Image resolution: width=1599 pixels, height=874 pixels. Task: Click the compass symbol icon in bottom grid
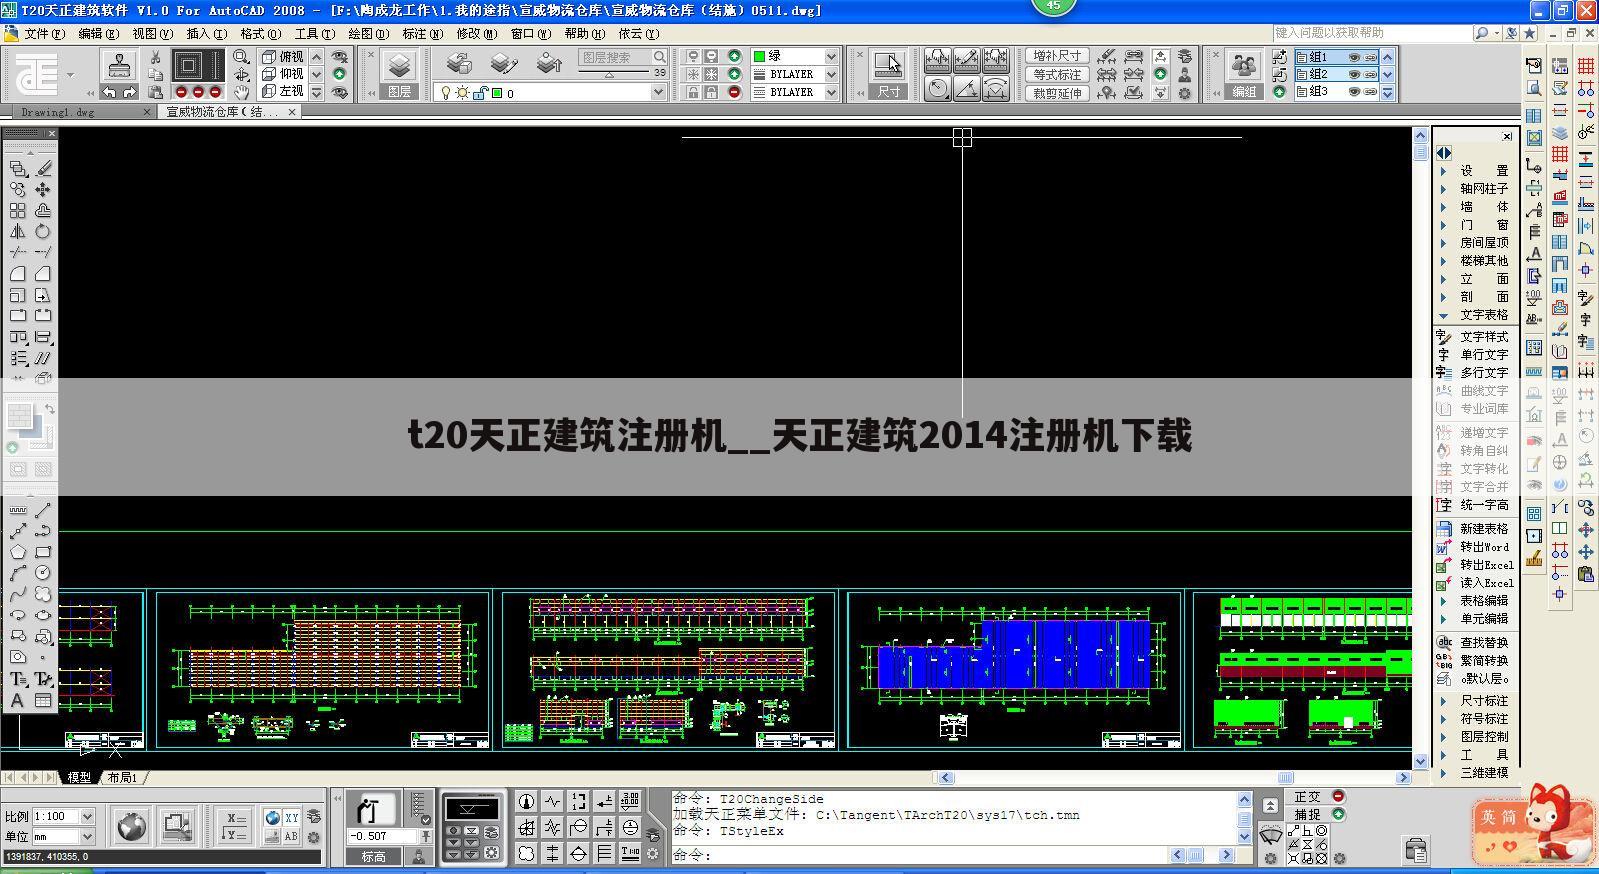(527, 801)
